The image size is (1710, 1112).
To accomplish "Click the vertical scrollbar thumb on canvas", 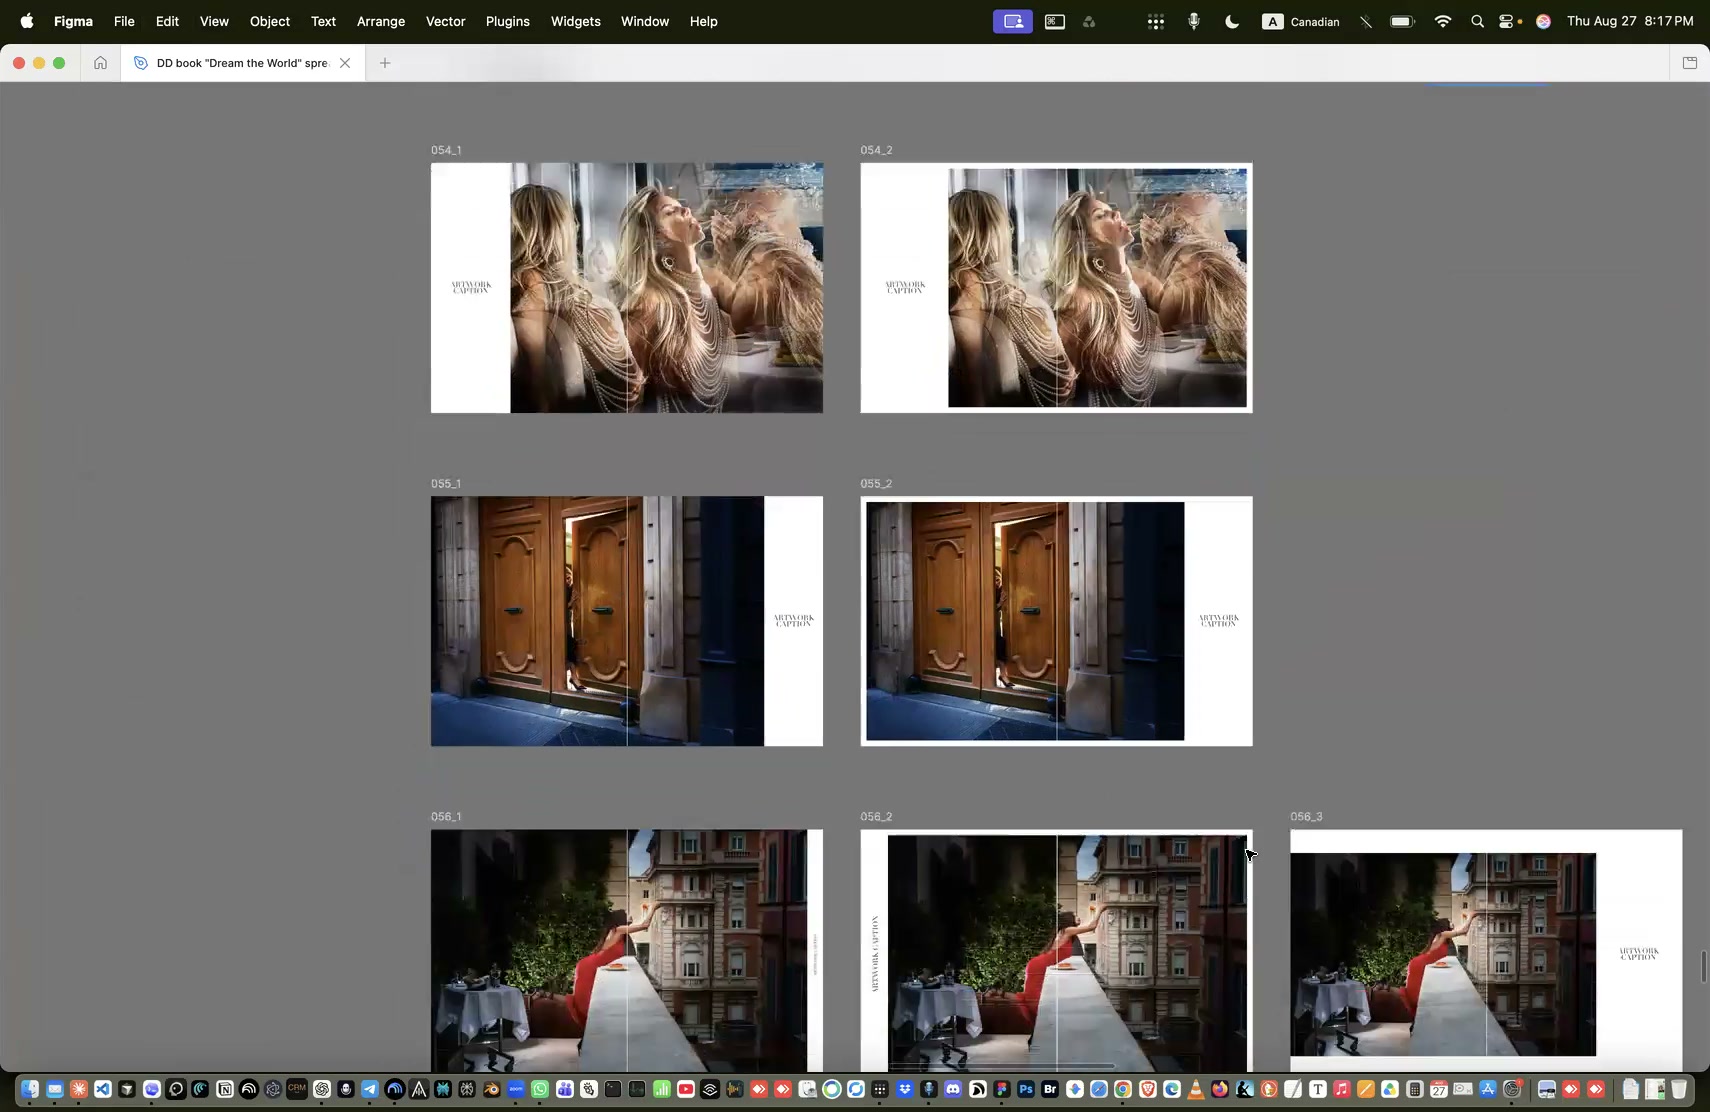I will pyautogui.click(x=1704, y=967).
